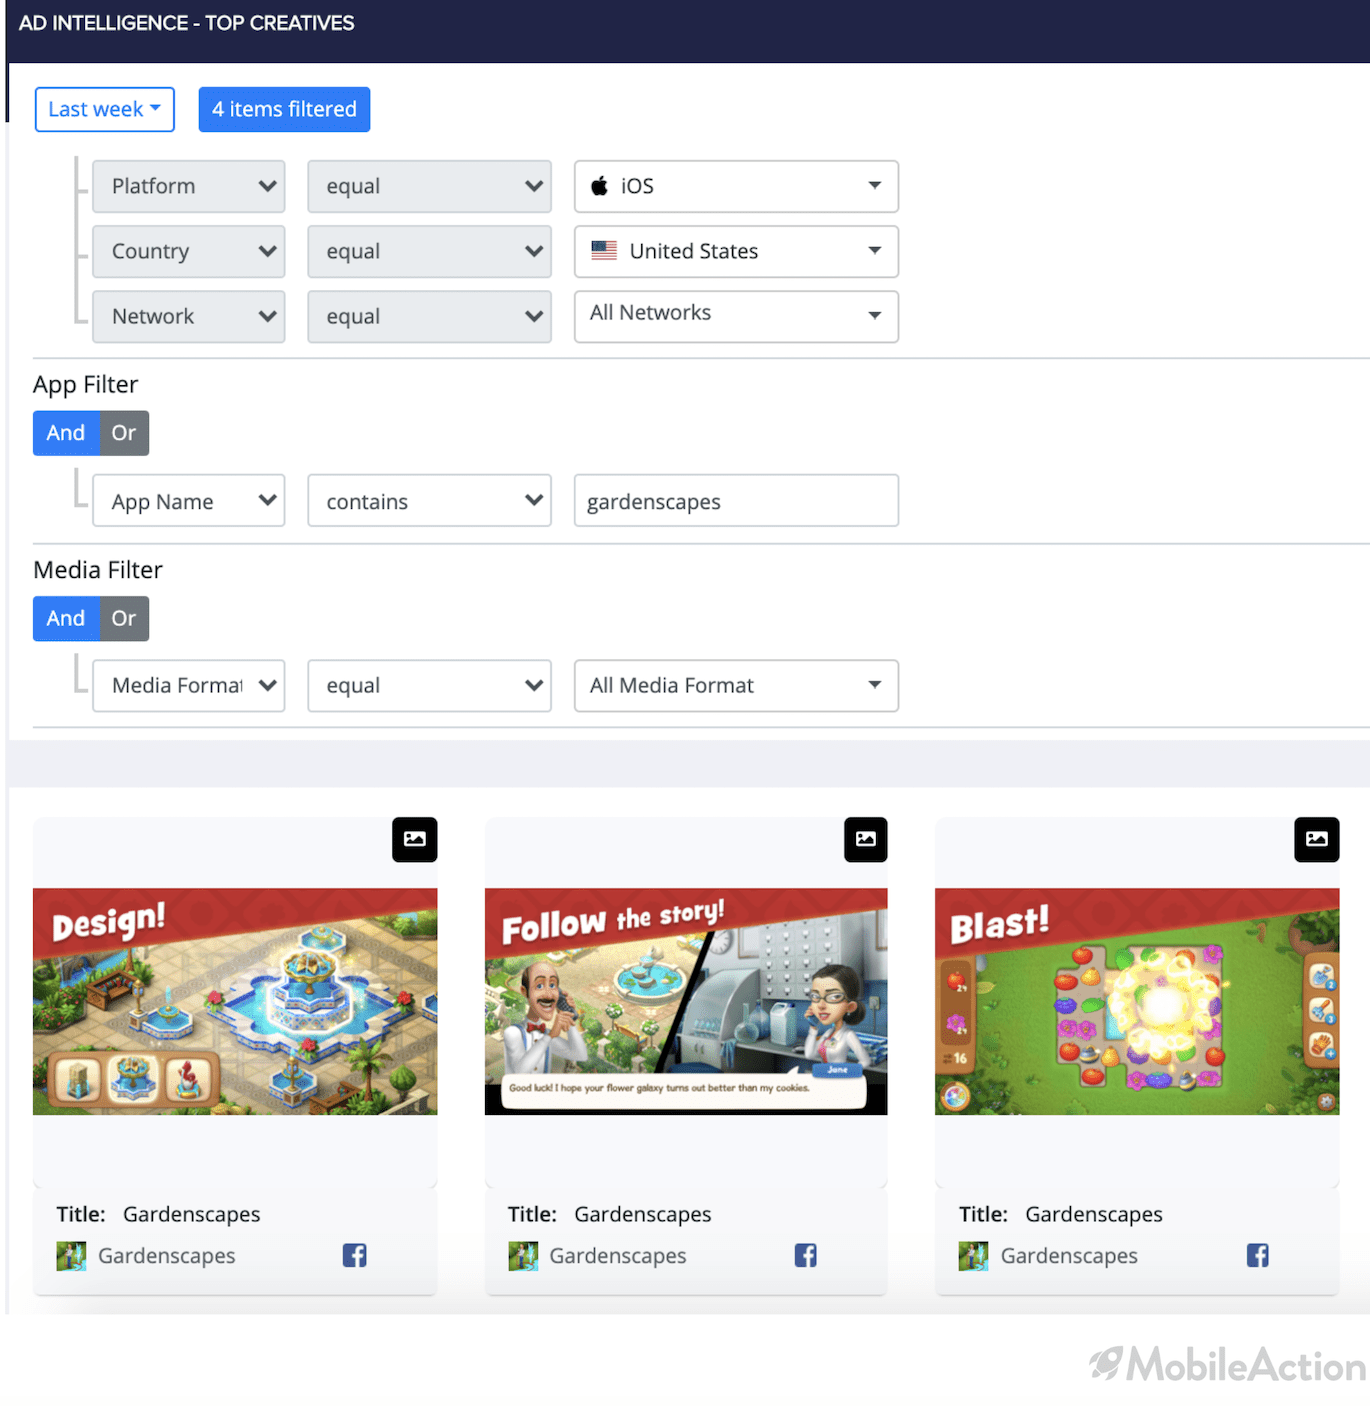Select Or in the Media Filter

click(124, 618)
